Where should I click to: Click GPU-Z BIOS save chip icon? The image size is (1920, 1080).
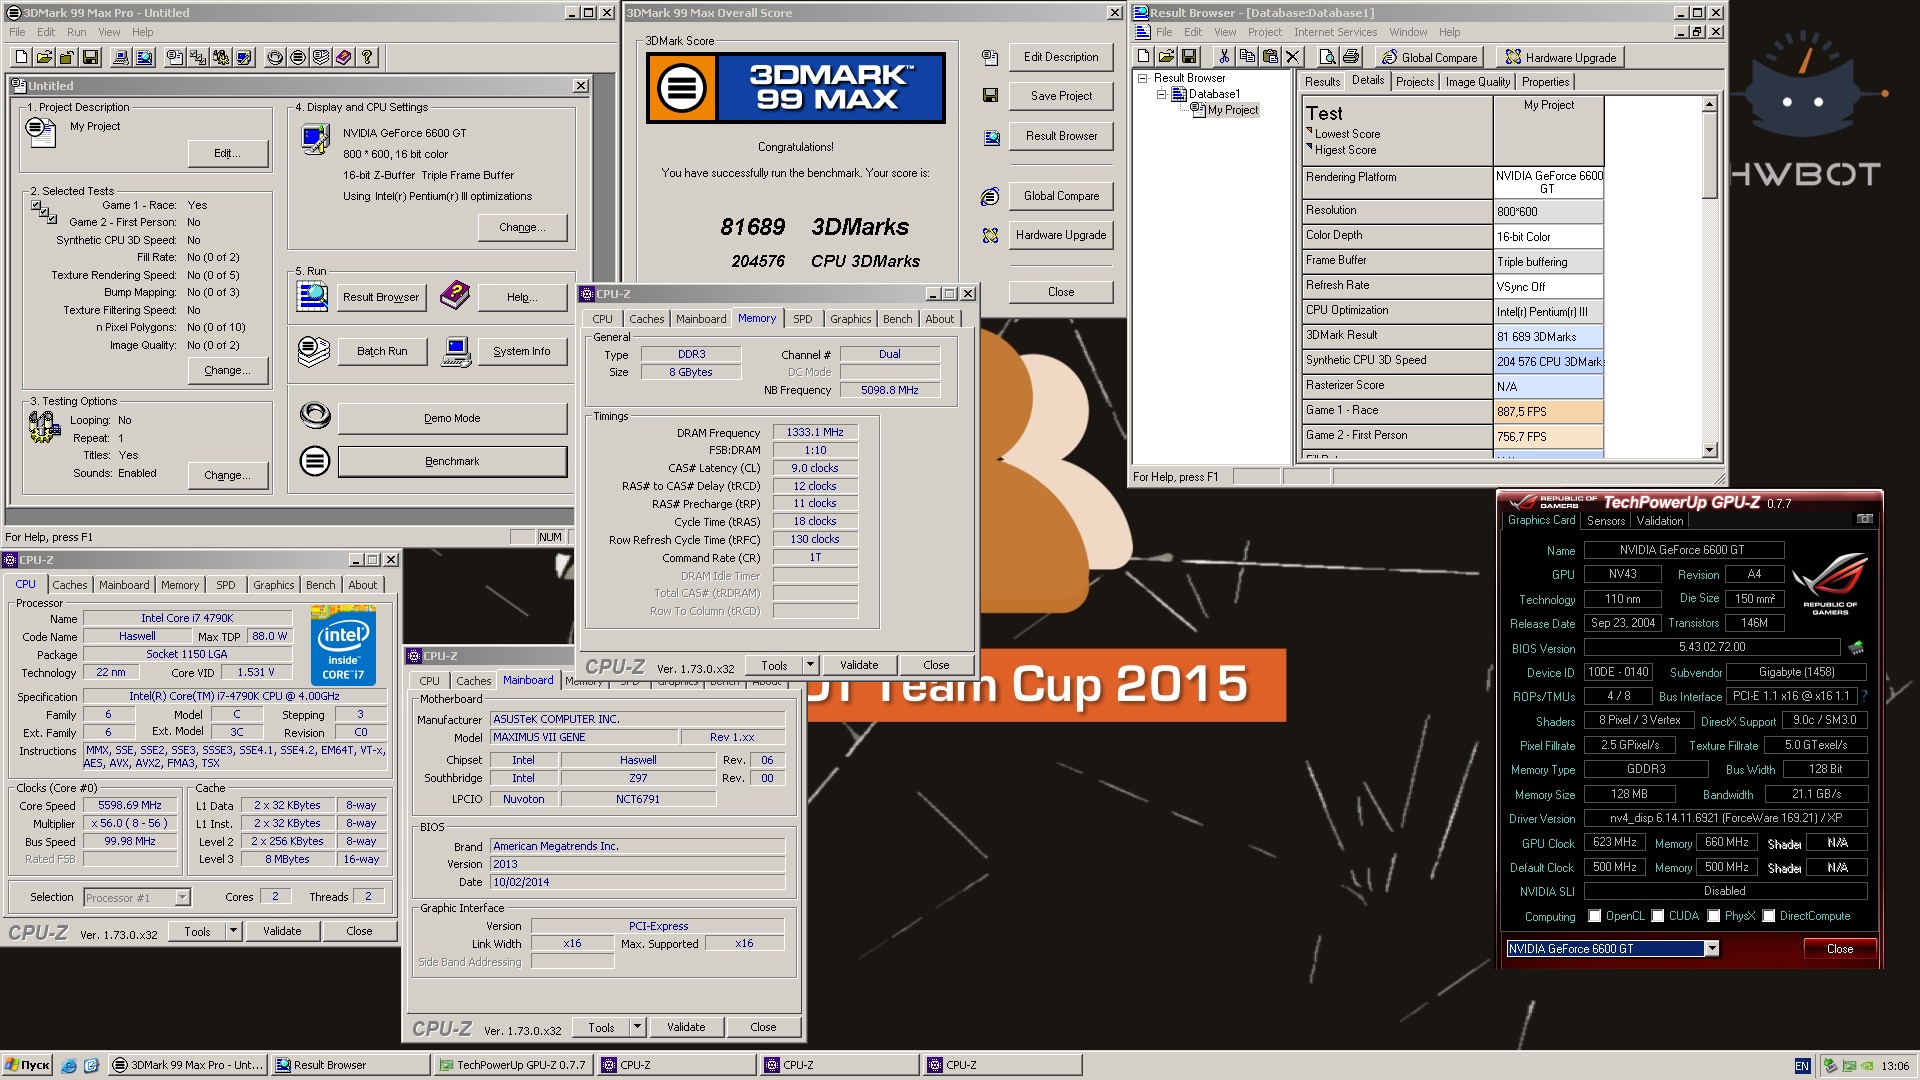(x=1856, y=648)
